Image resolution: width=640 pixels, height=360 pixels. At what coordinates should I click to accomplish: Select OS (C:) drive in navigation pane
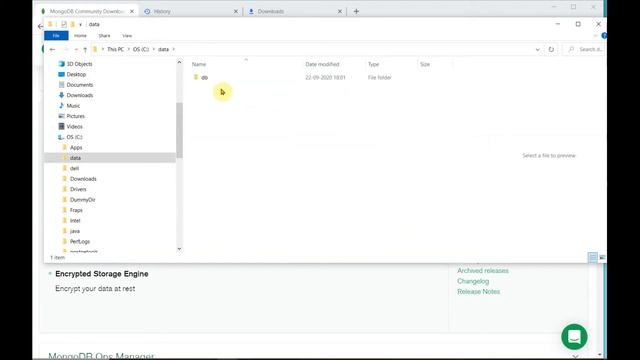[x=74, y=137]
